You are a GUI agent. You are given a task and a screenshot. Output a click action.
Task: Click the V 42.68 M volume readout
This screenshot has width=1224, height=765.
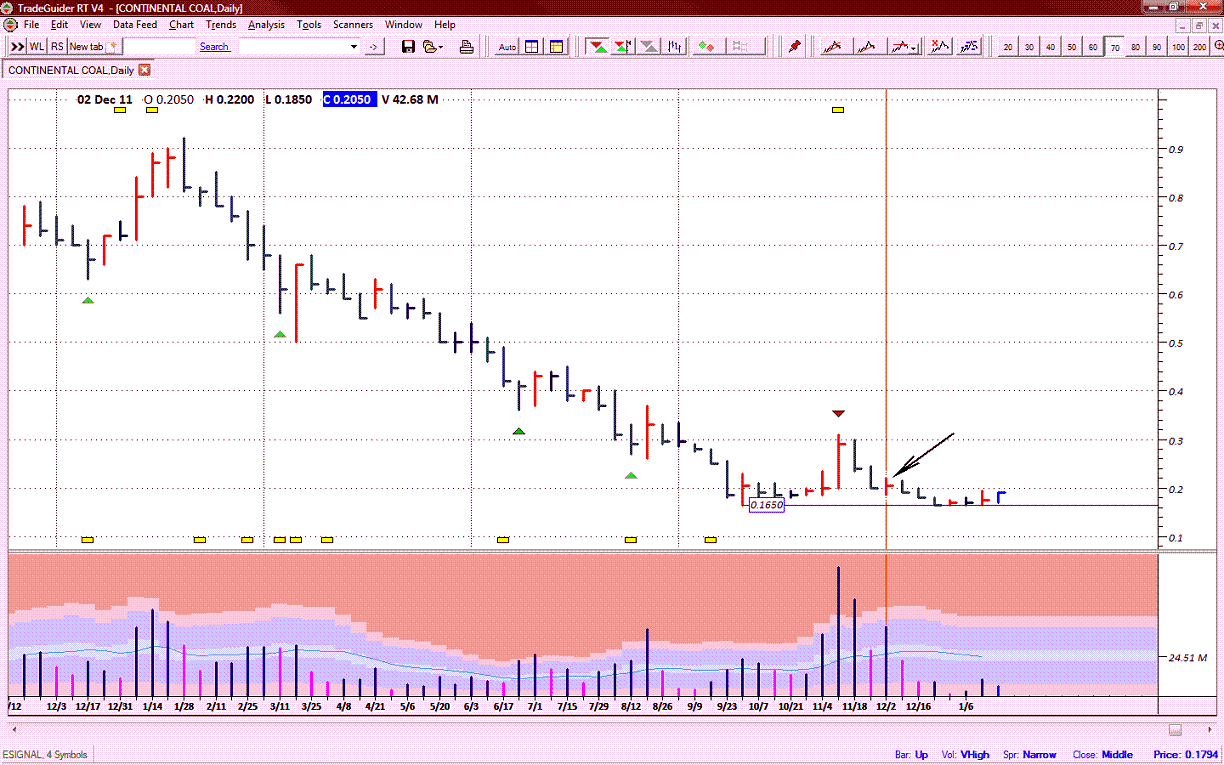(410, 99)
